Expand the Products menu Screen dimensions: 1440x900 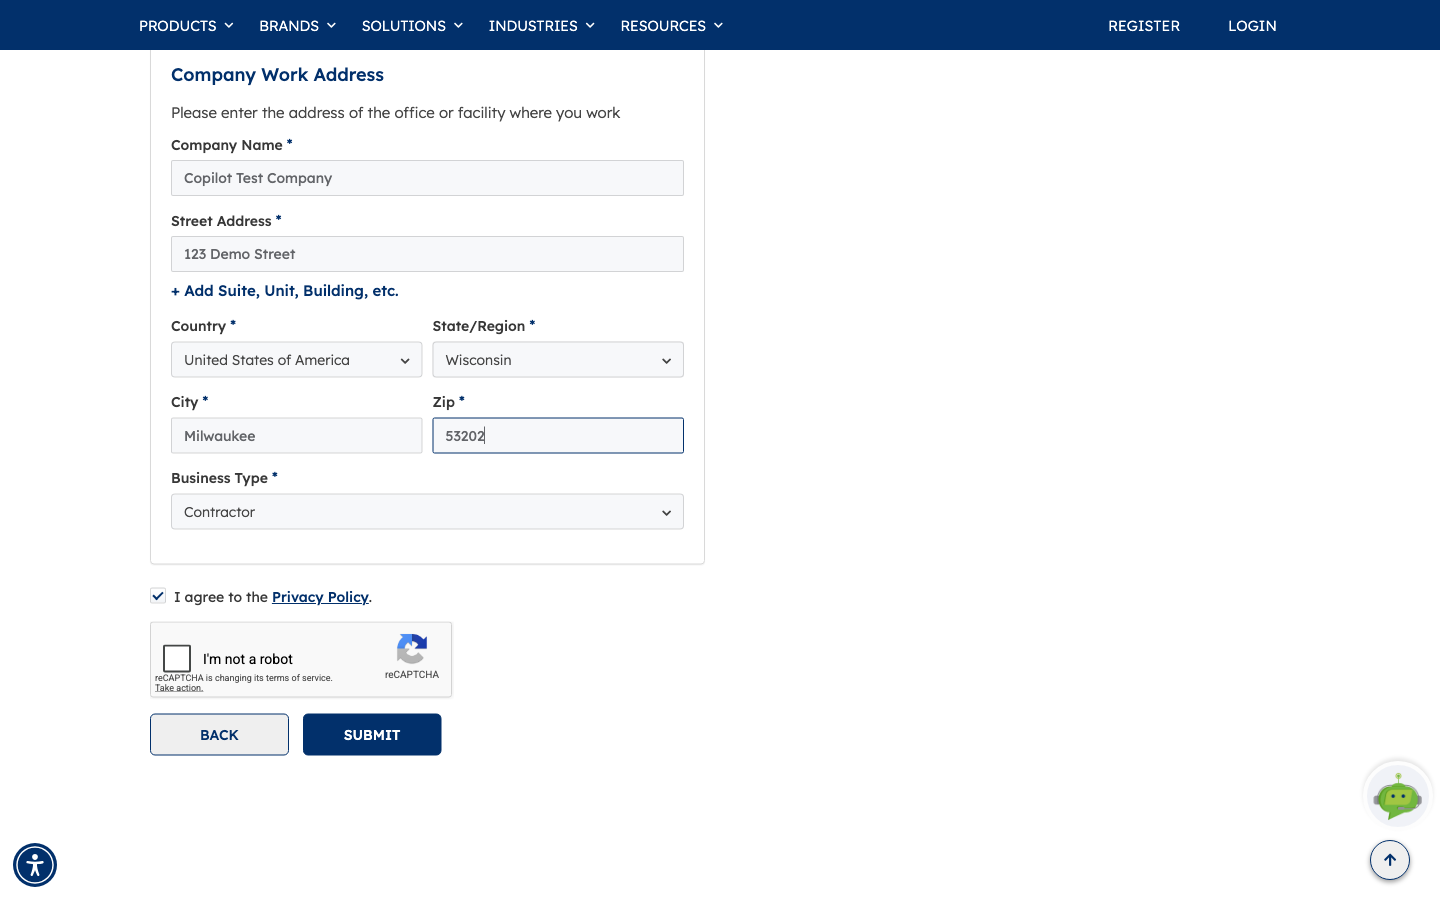[x=186, y=26]
